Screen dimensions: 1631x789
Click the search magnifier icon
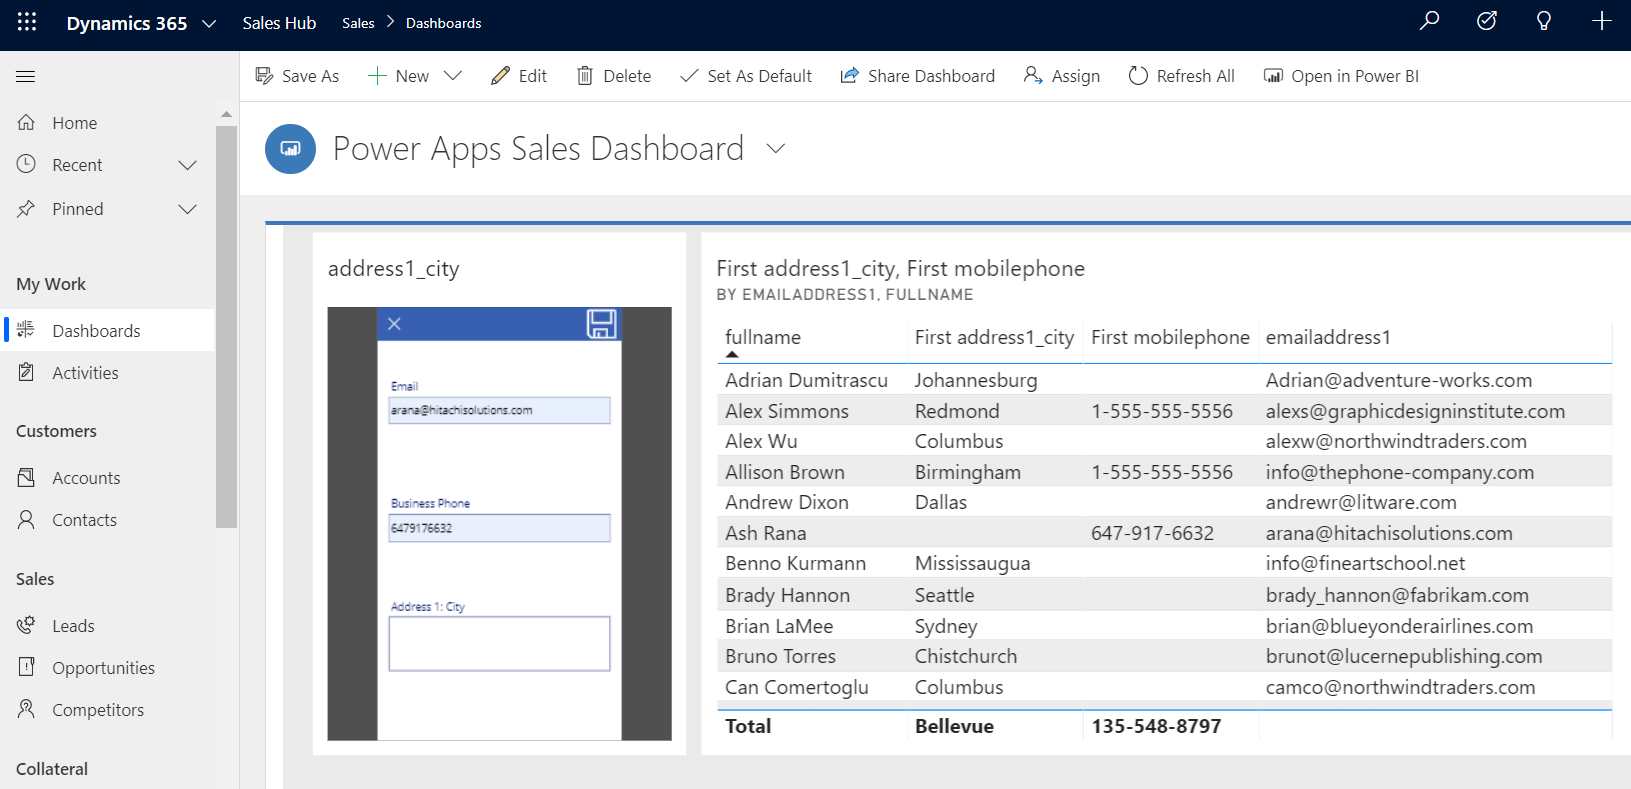(1429, 21)
